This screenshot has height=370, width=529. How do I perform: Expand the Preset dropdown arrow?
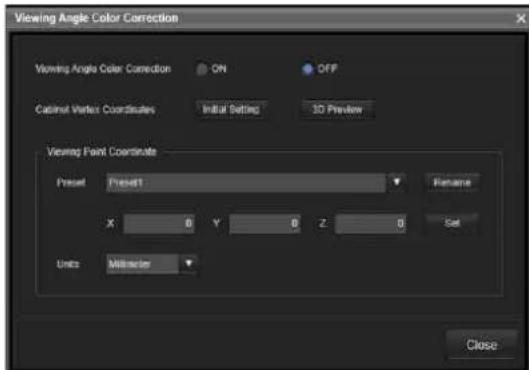click(396, 182)
